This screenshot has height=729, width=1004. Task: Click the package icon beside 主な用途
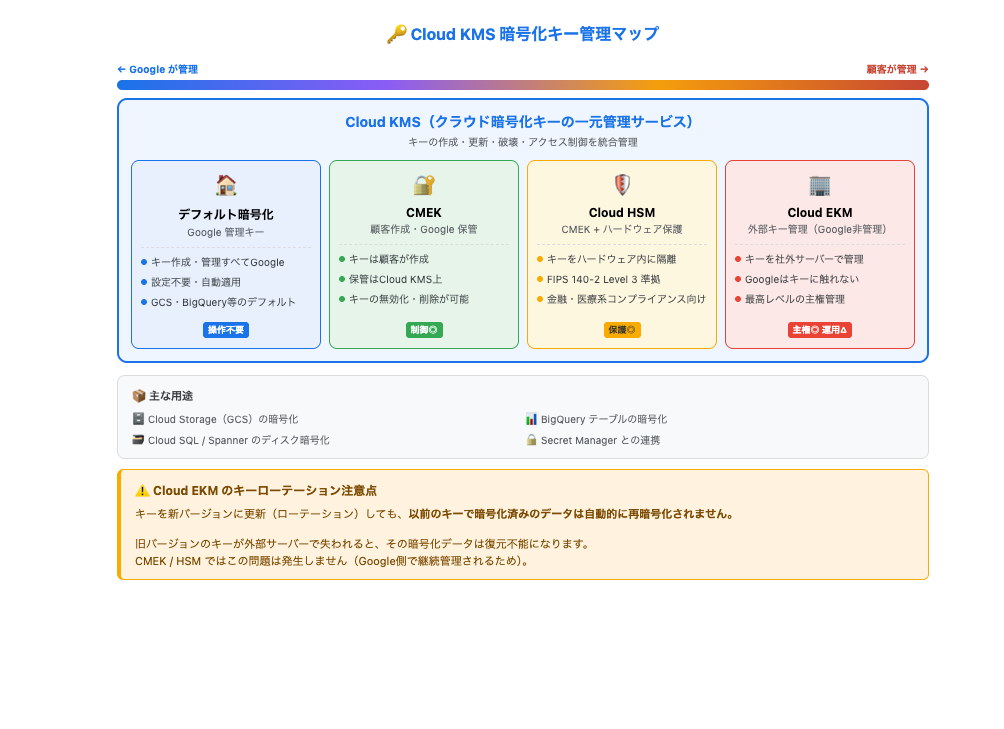tap(138, 396)
